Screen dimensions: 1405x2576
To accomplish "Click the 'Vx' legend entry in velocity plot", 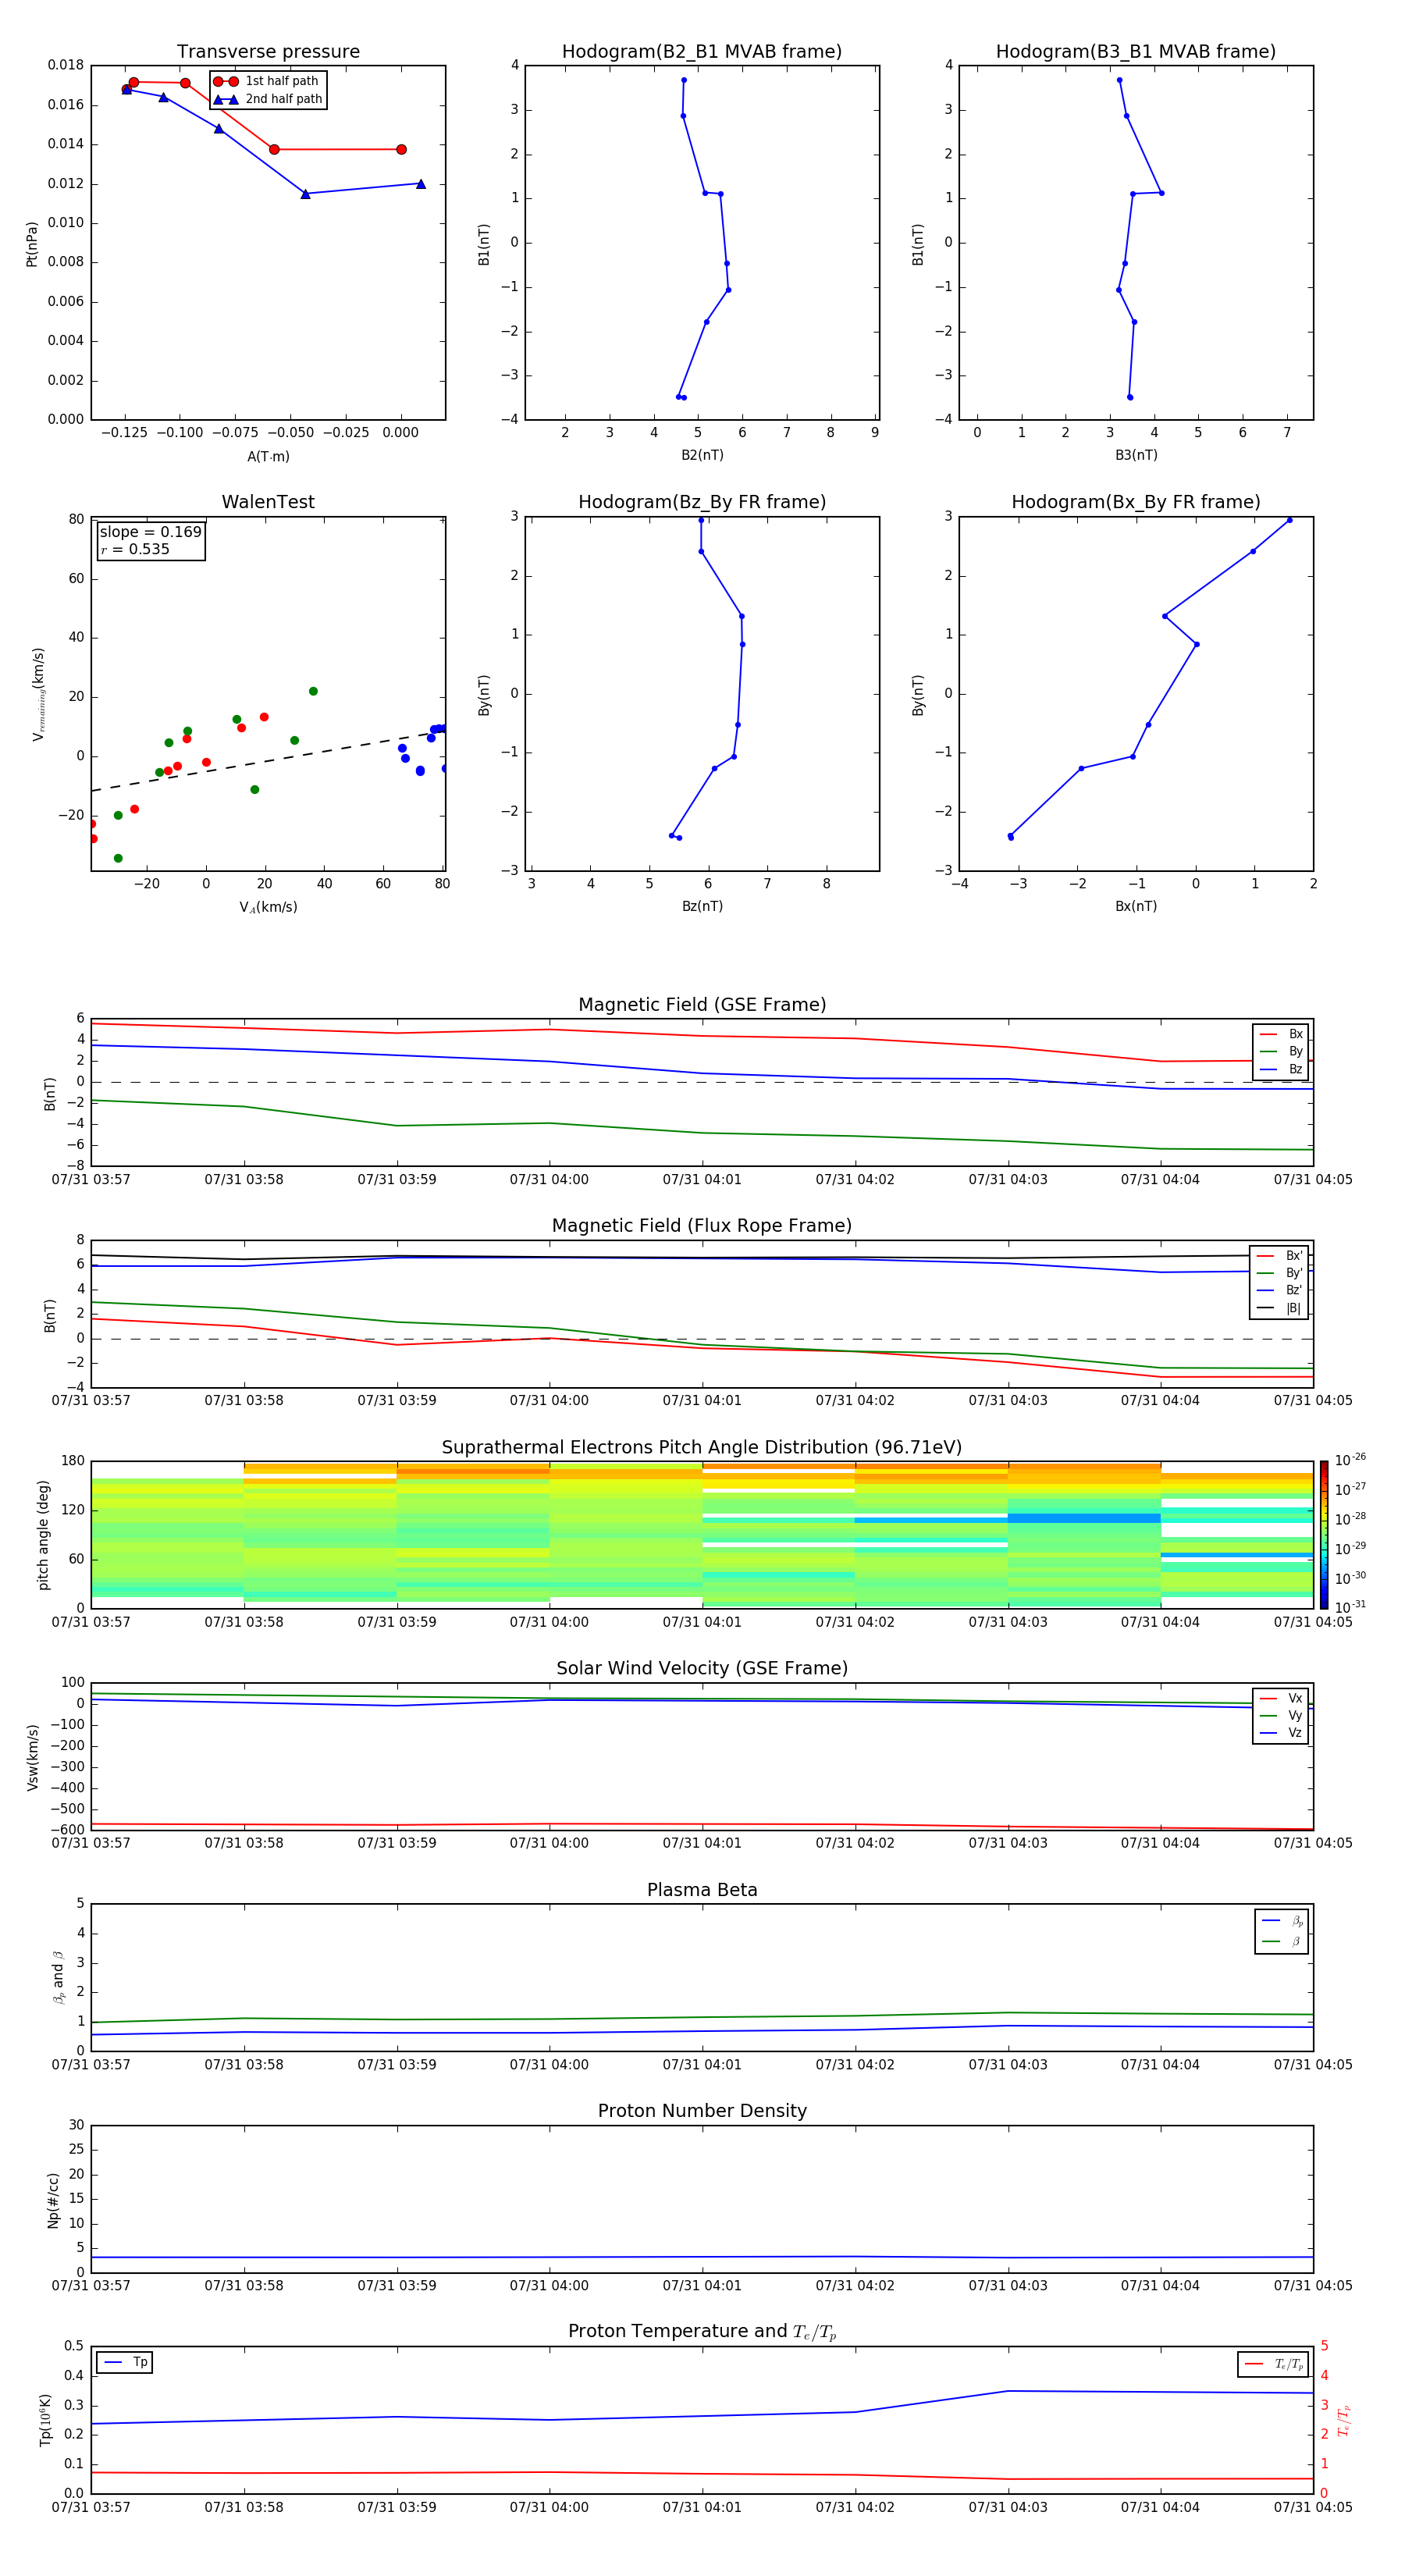I will 1281,1698.
